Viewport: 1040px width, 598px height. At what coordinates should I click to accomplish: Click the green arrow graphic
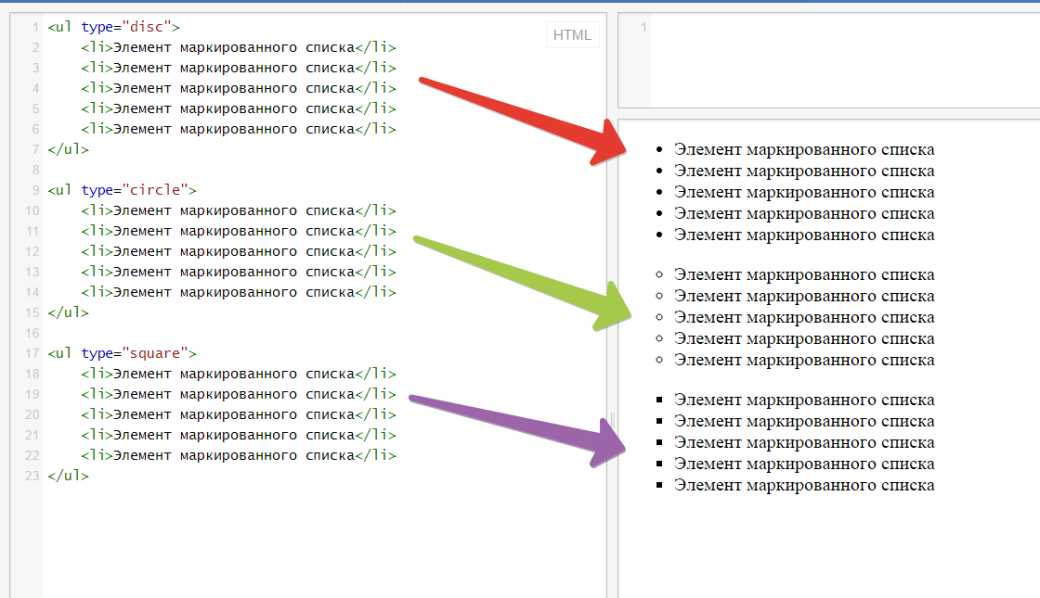[520, 280]
